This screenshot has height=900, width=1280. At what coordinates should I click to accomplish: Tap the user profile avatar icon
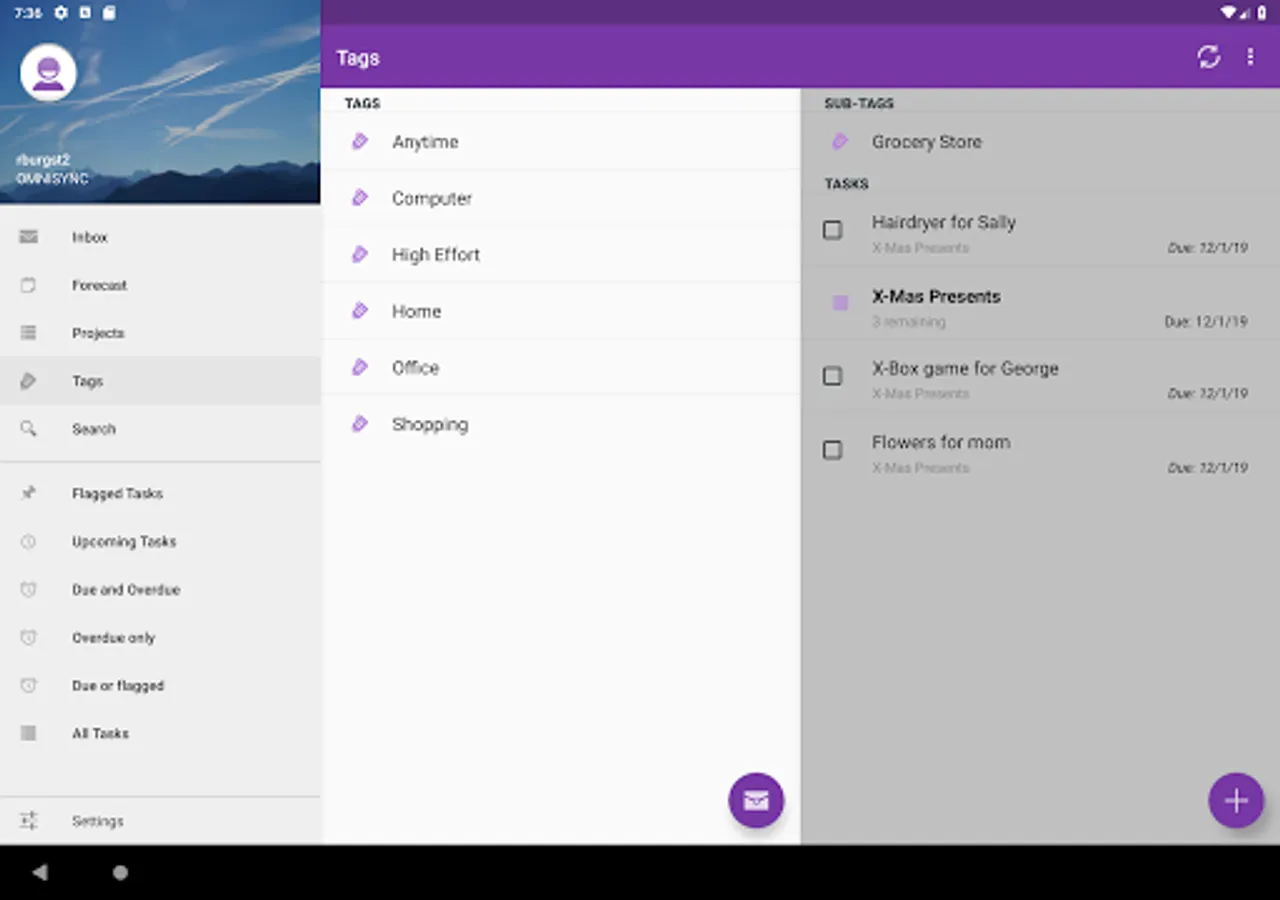point(48,72)
